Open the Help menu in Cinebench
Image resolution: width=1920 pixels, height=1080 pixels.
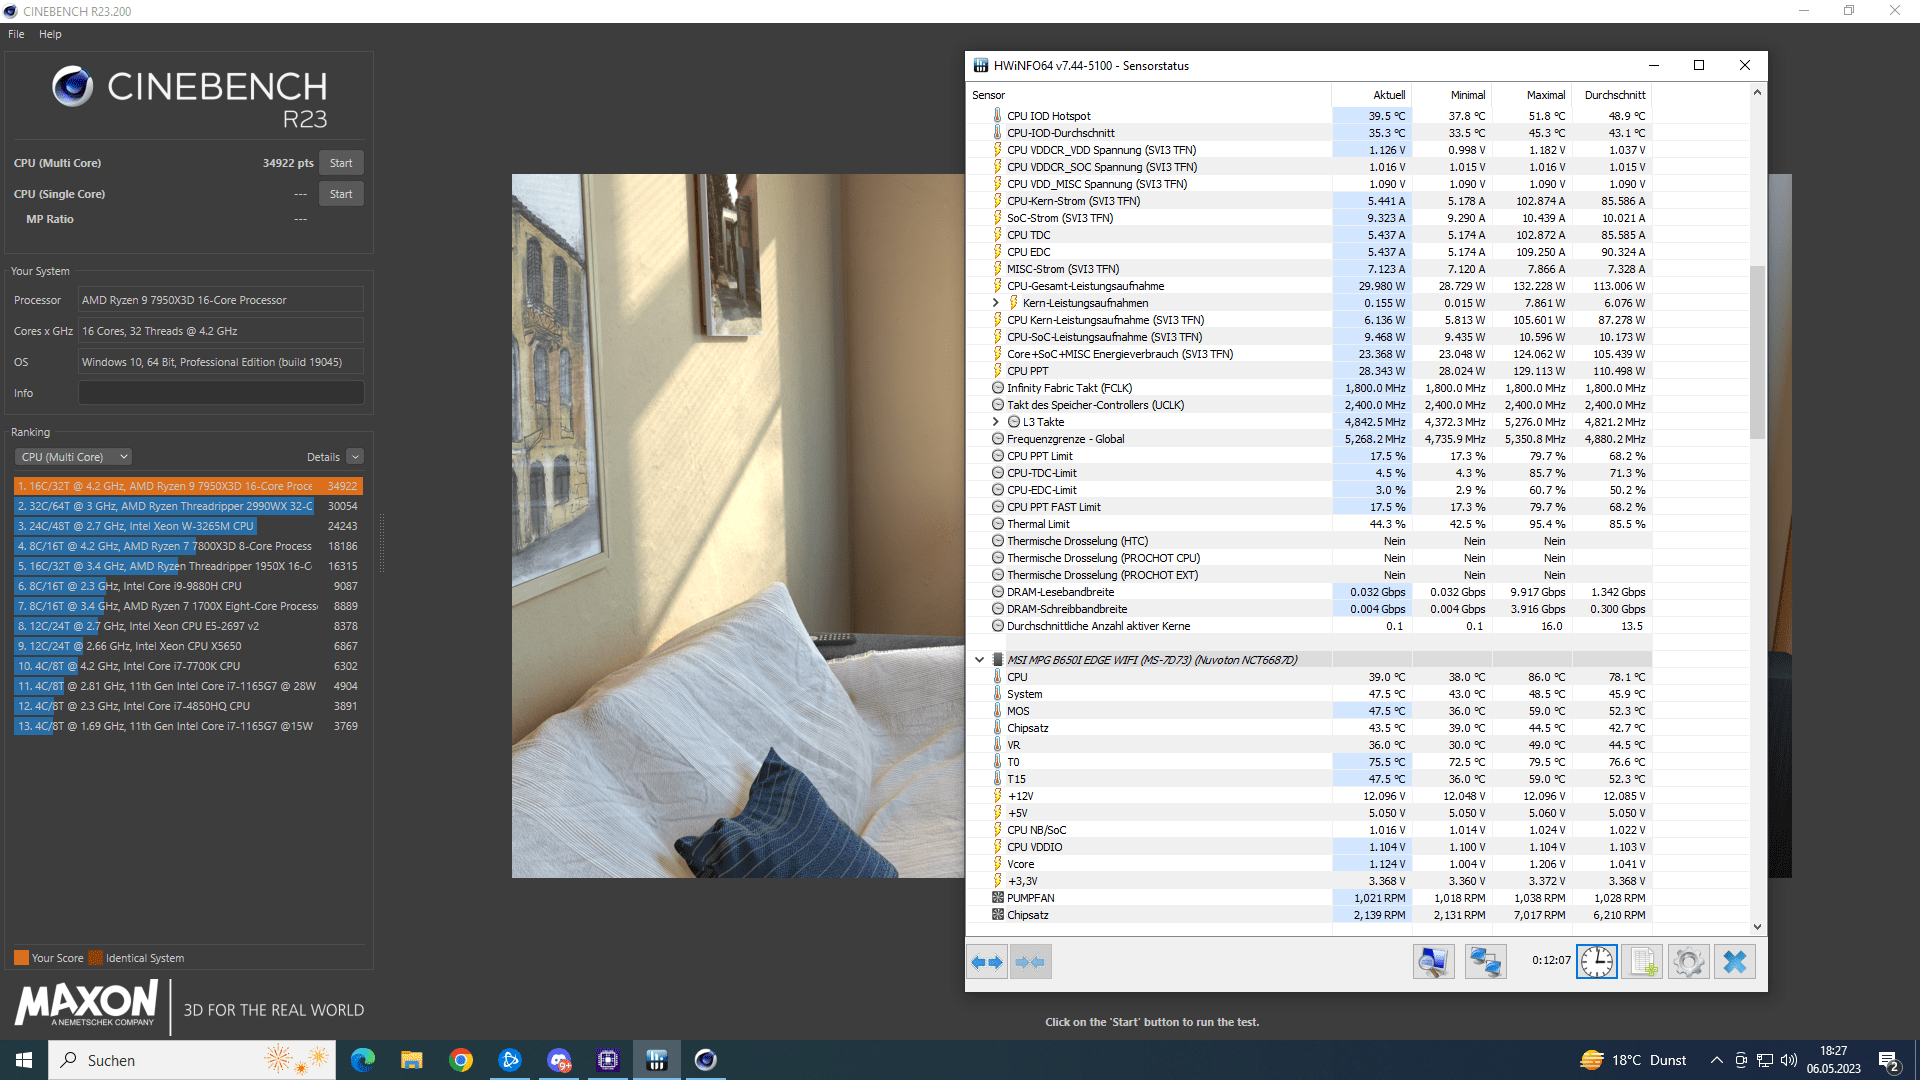tap(50, 34)
